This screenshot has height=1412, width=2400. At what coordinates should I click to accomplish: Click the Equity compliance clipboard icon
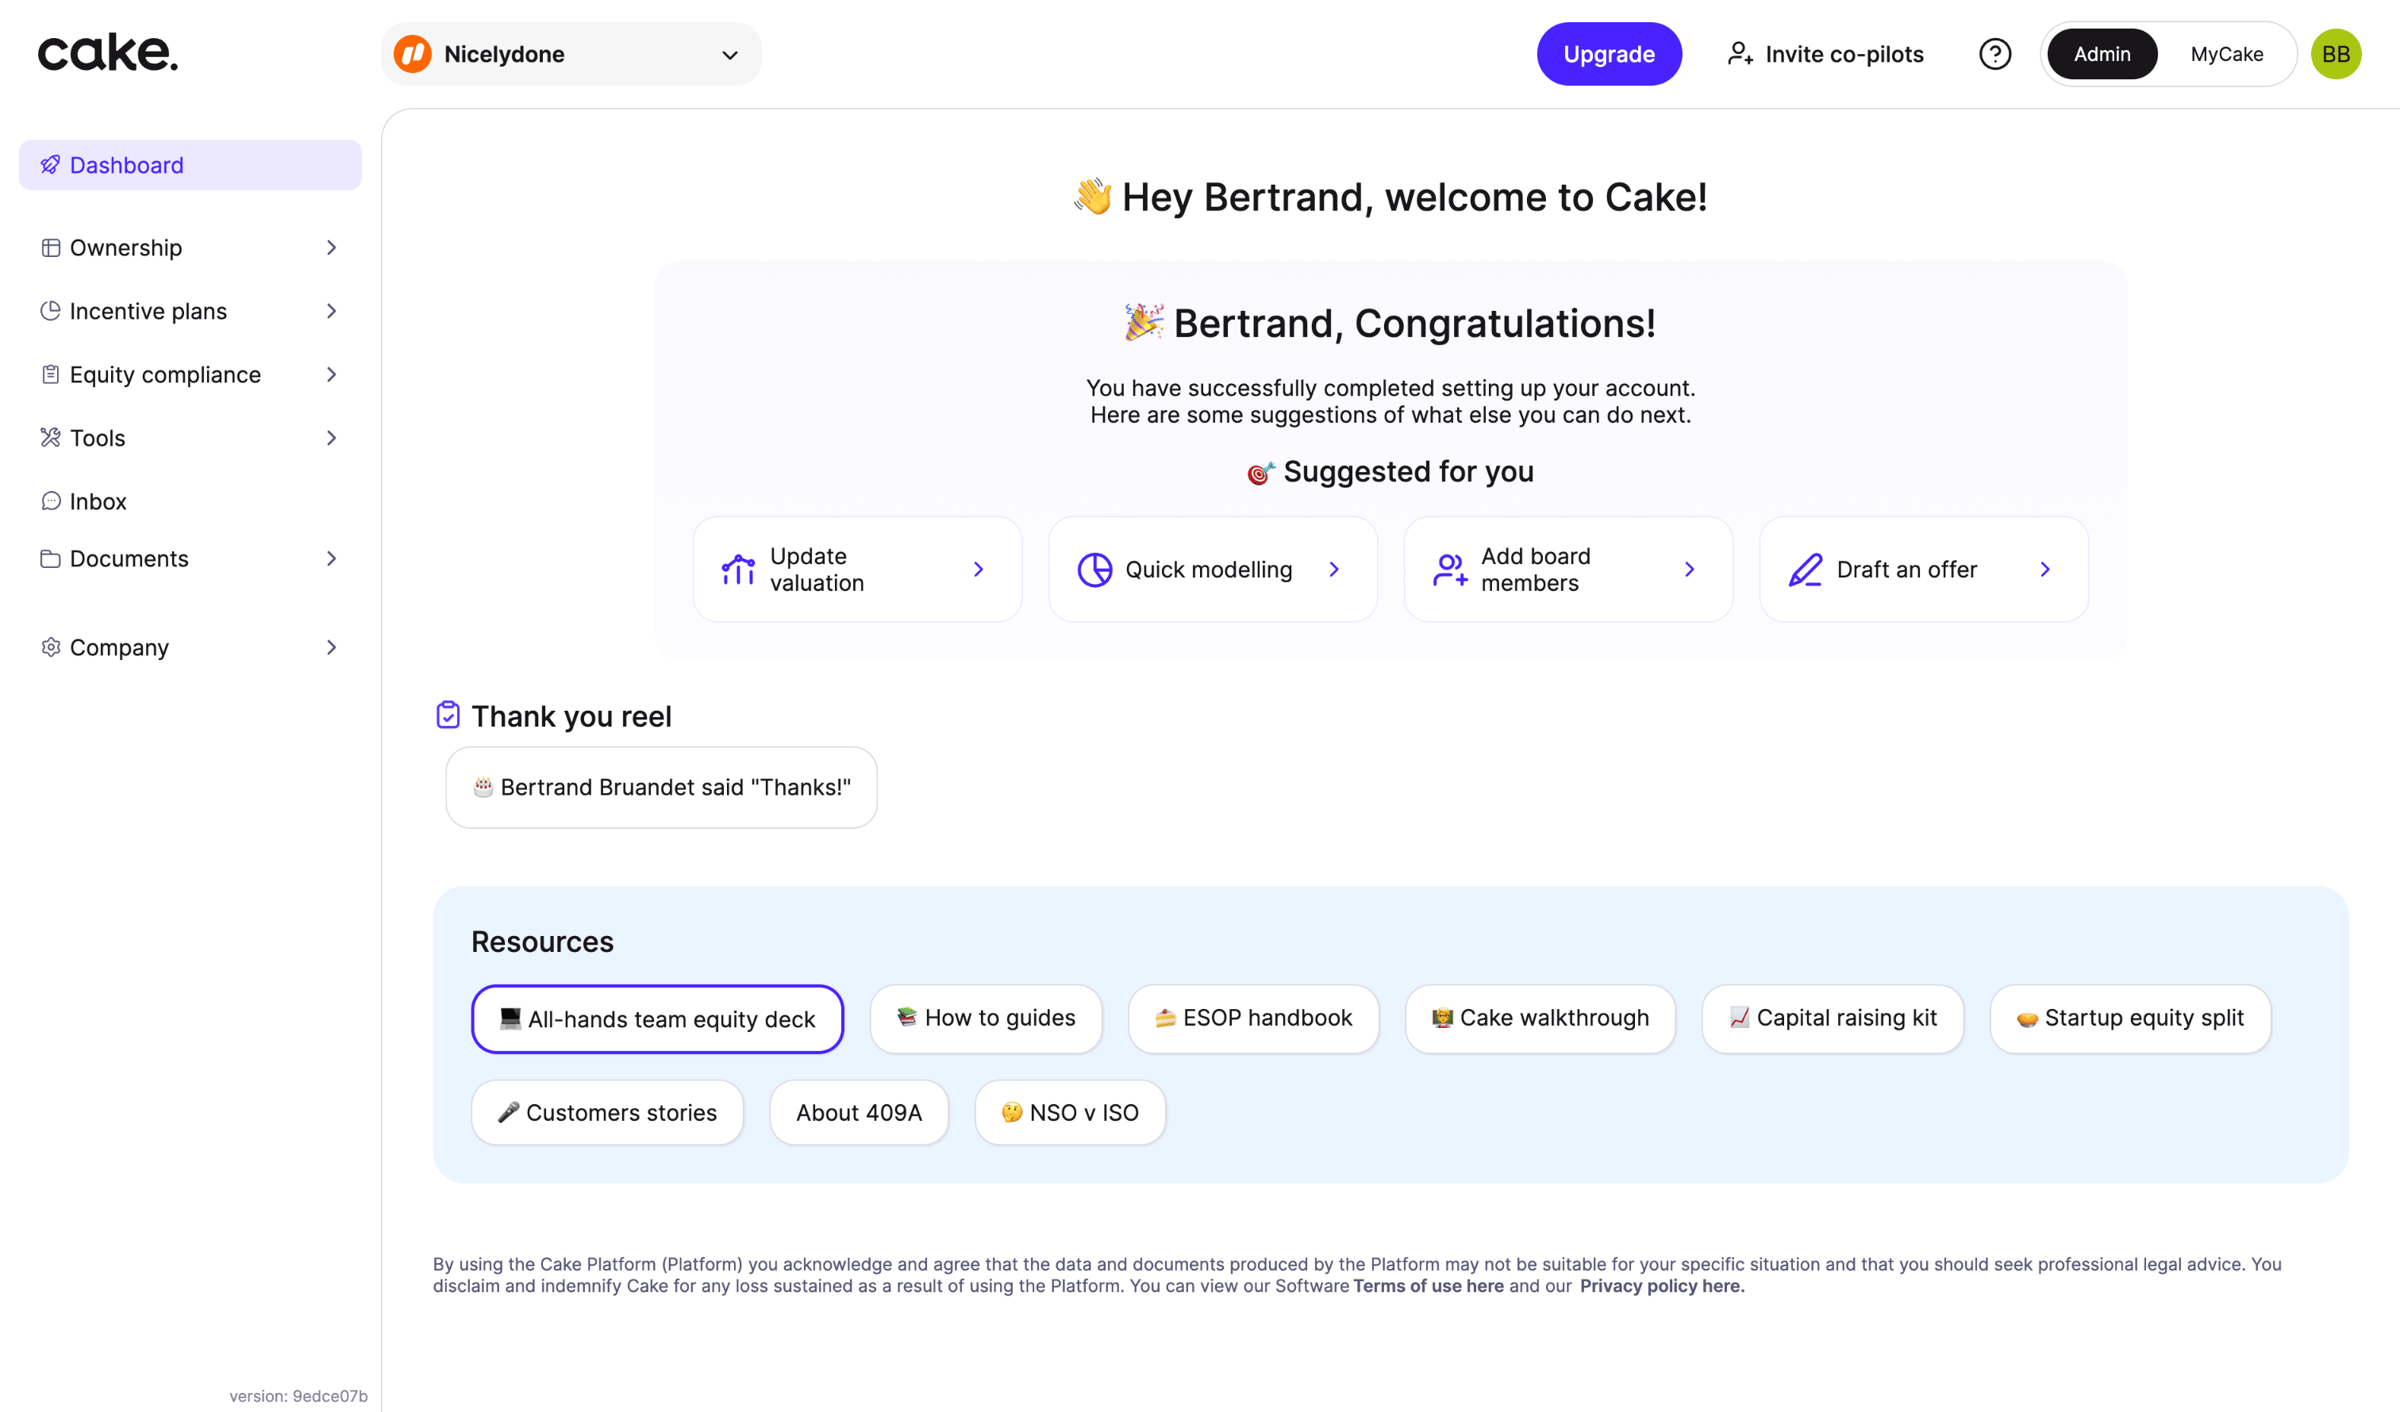pos(50,374)
